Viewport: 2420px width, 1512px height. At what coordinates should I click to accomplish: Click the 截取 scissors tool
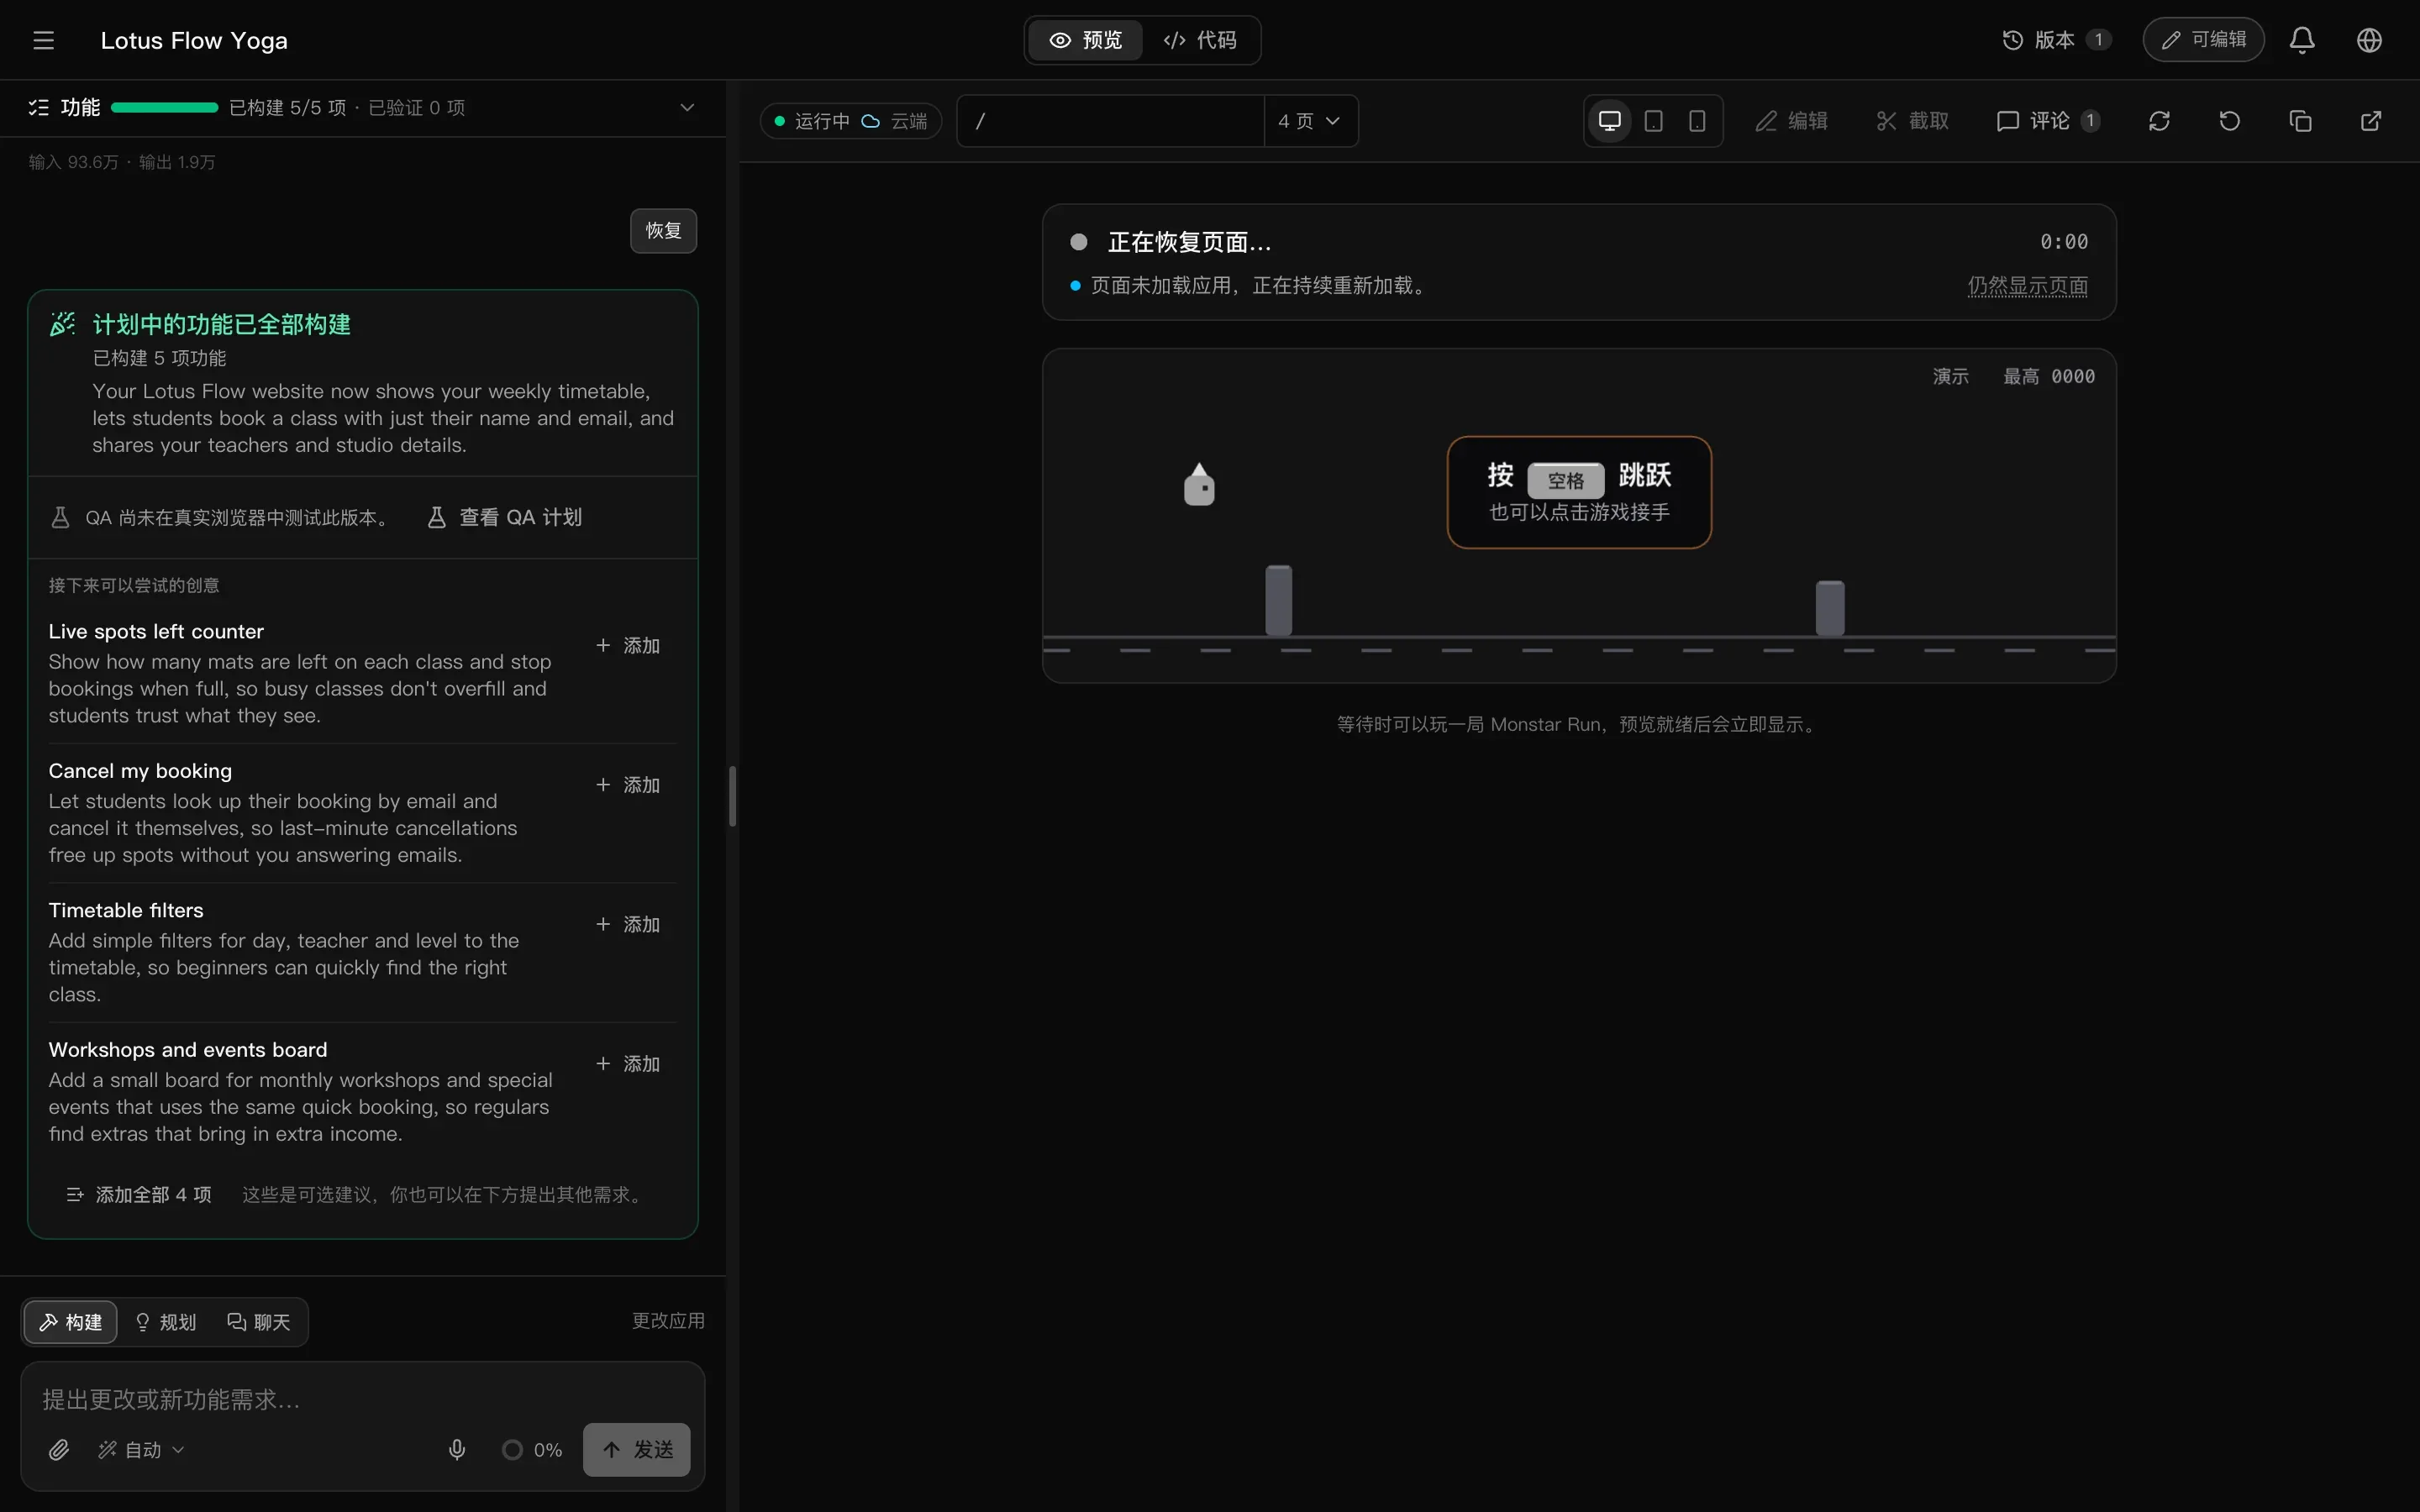click(1912, 121)
